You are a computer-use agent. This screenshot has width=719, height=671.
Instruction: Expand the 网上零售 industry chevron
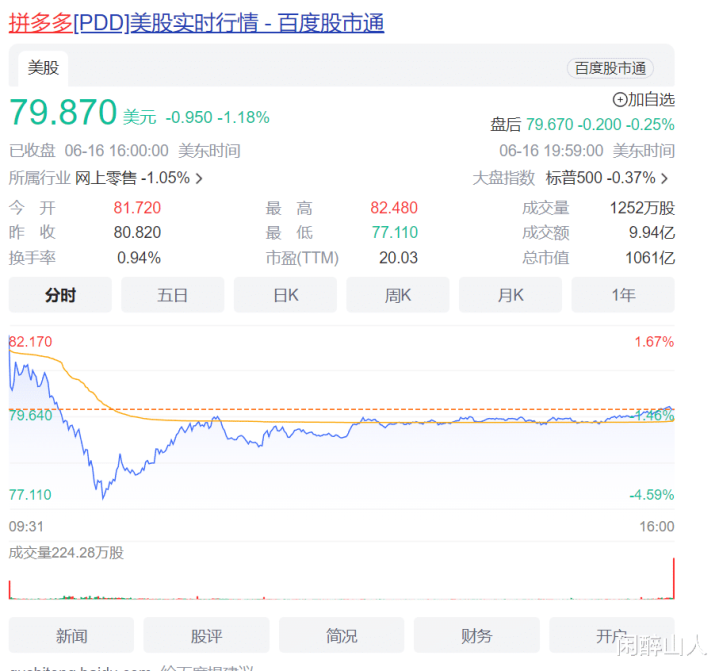click(199, 178)
